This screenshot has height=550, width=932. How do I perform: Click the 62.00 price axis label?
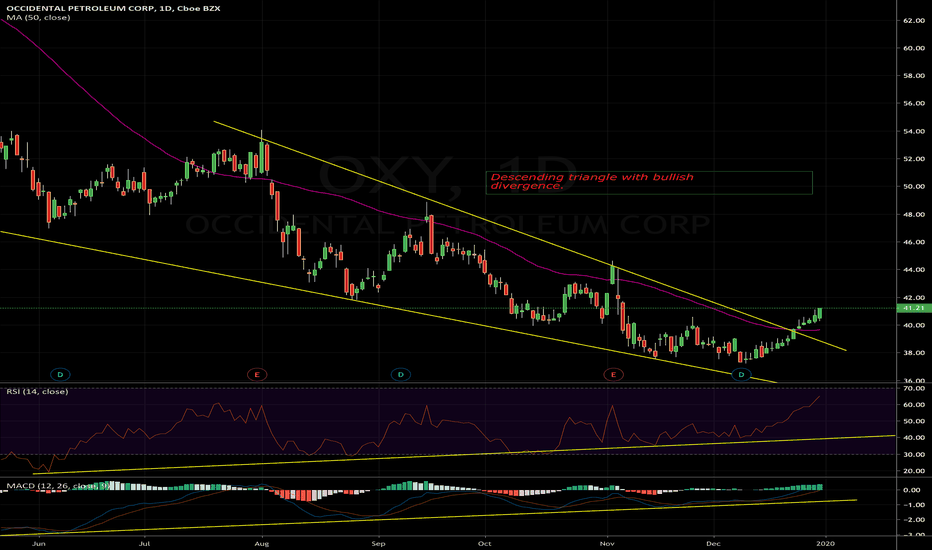(x=914, y=20)
